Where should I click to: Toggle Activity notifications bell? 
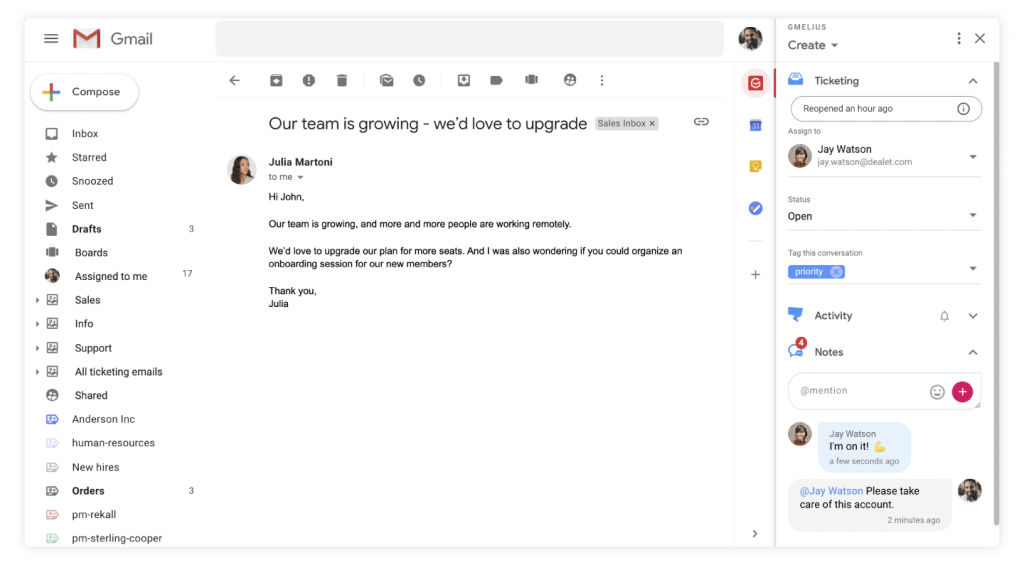click(x=944, y=316)
